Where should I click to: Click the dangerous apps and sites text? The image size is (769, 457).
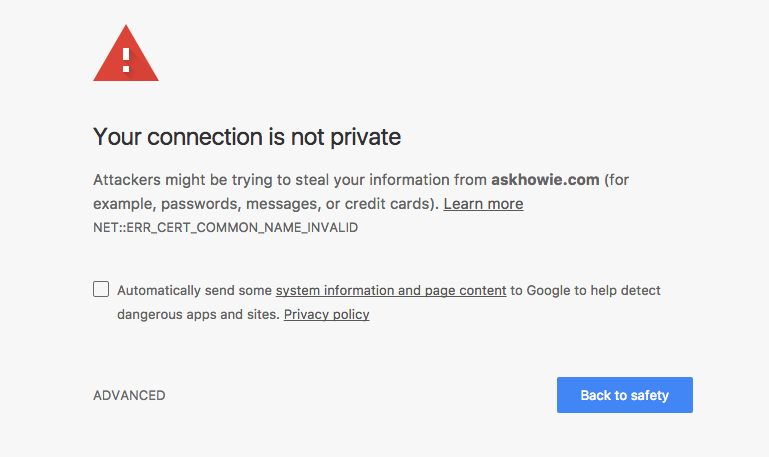198,314
